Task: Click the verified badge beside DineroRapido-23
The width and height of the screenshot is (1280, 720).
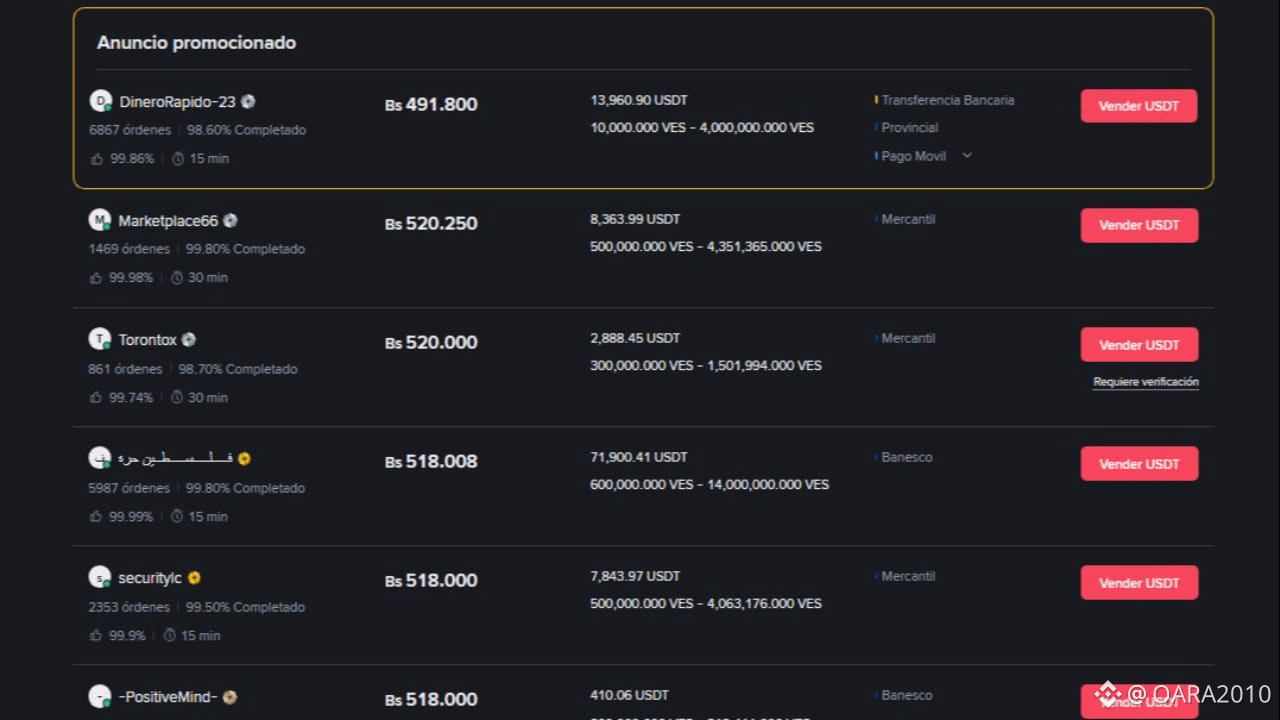Action: coord(248,102)
